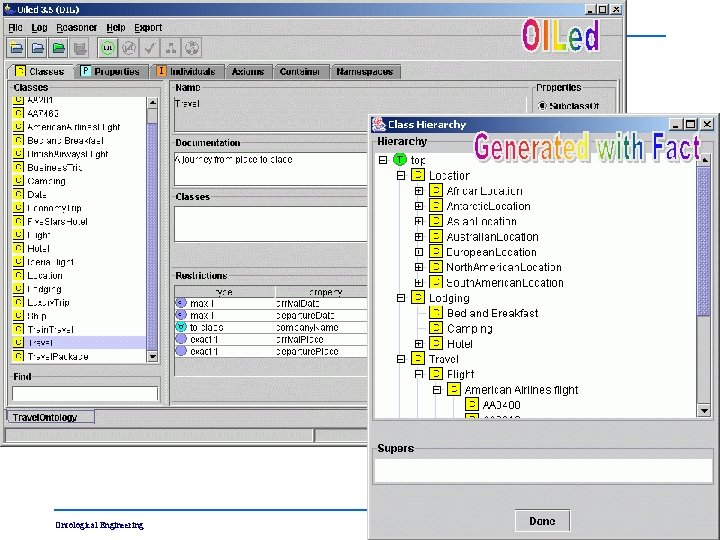720x540 pixels.
Task: Click the class icon next to FiveStarsHotel
Action: (18, 221)
